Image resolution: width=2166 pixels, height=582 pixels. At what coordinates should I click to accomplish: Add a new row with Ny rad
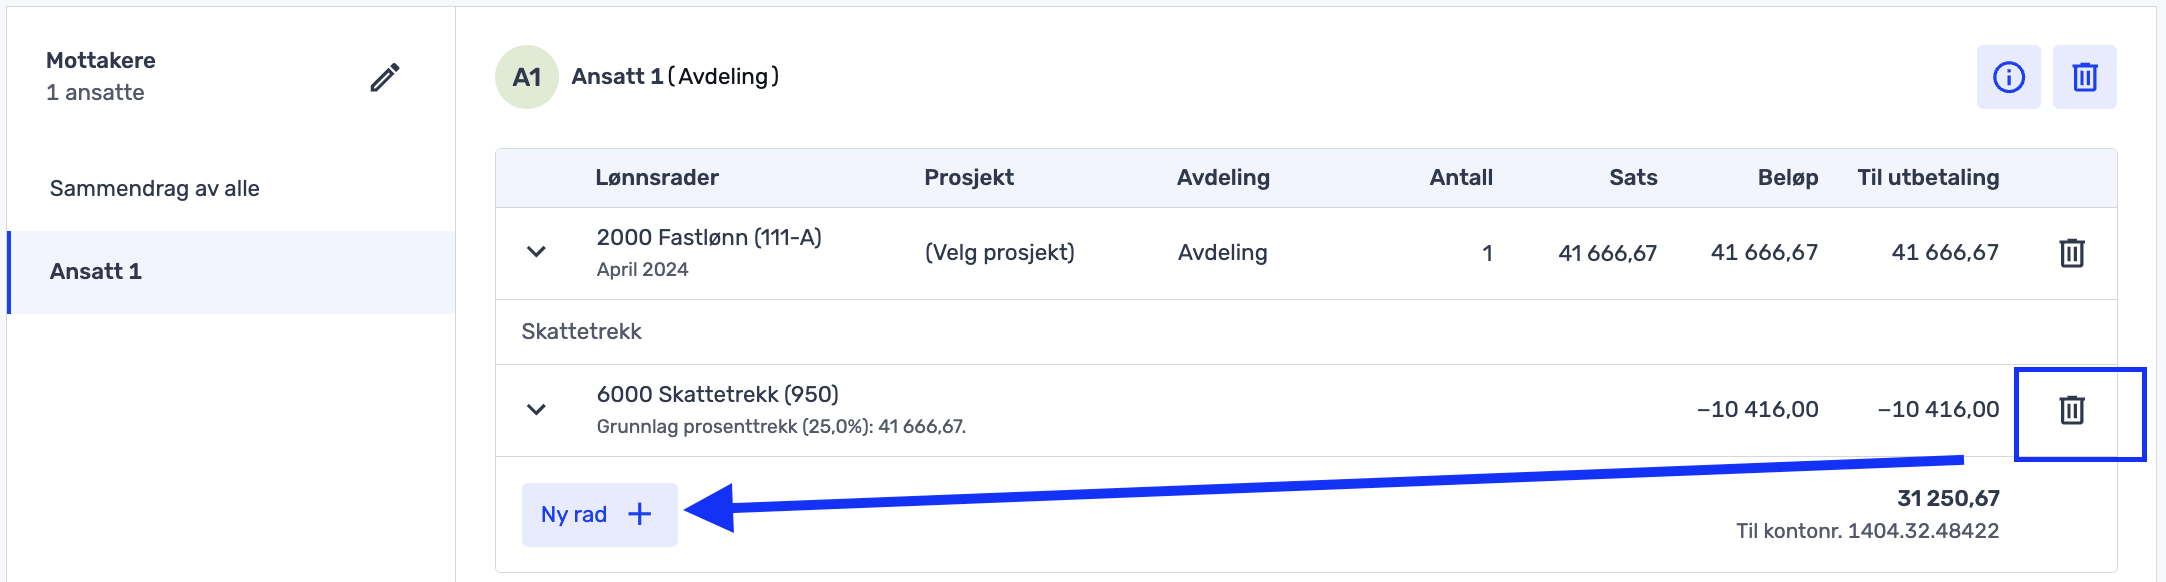pyautogui.click(x=599, y=514)
